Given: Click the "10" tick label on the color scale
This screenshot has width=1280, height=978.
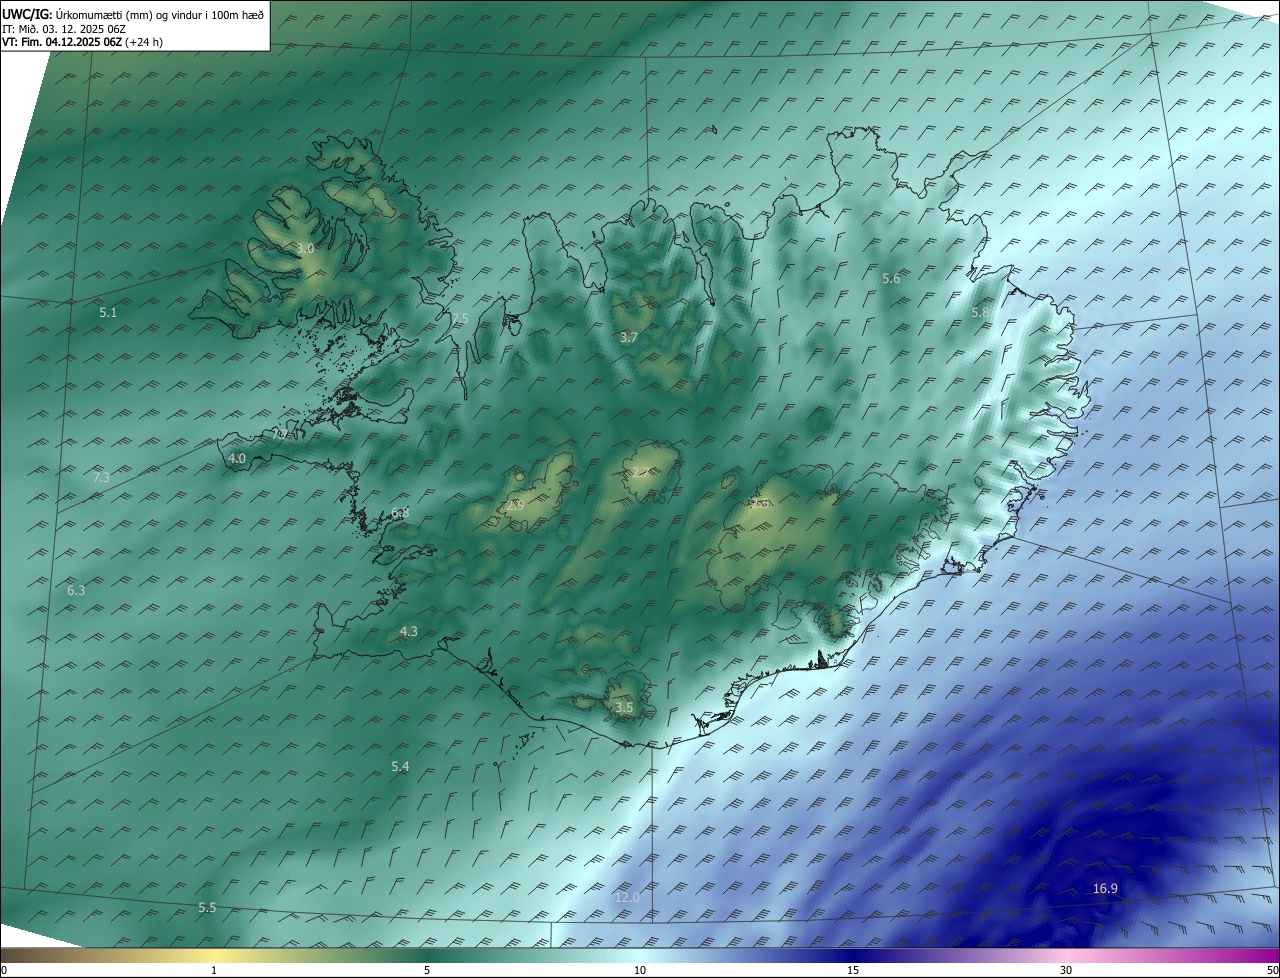Looking at the screenshot, I should coord(640,970).
